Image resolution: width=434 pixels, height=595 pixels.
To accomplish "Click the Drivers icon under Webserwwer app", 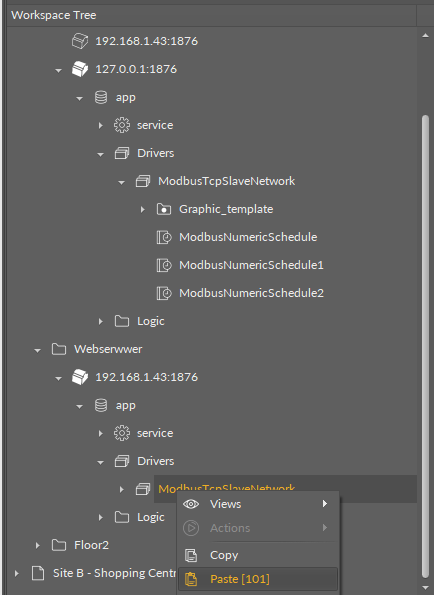I will point(122,461).
